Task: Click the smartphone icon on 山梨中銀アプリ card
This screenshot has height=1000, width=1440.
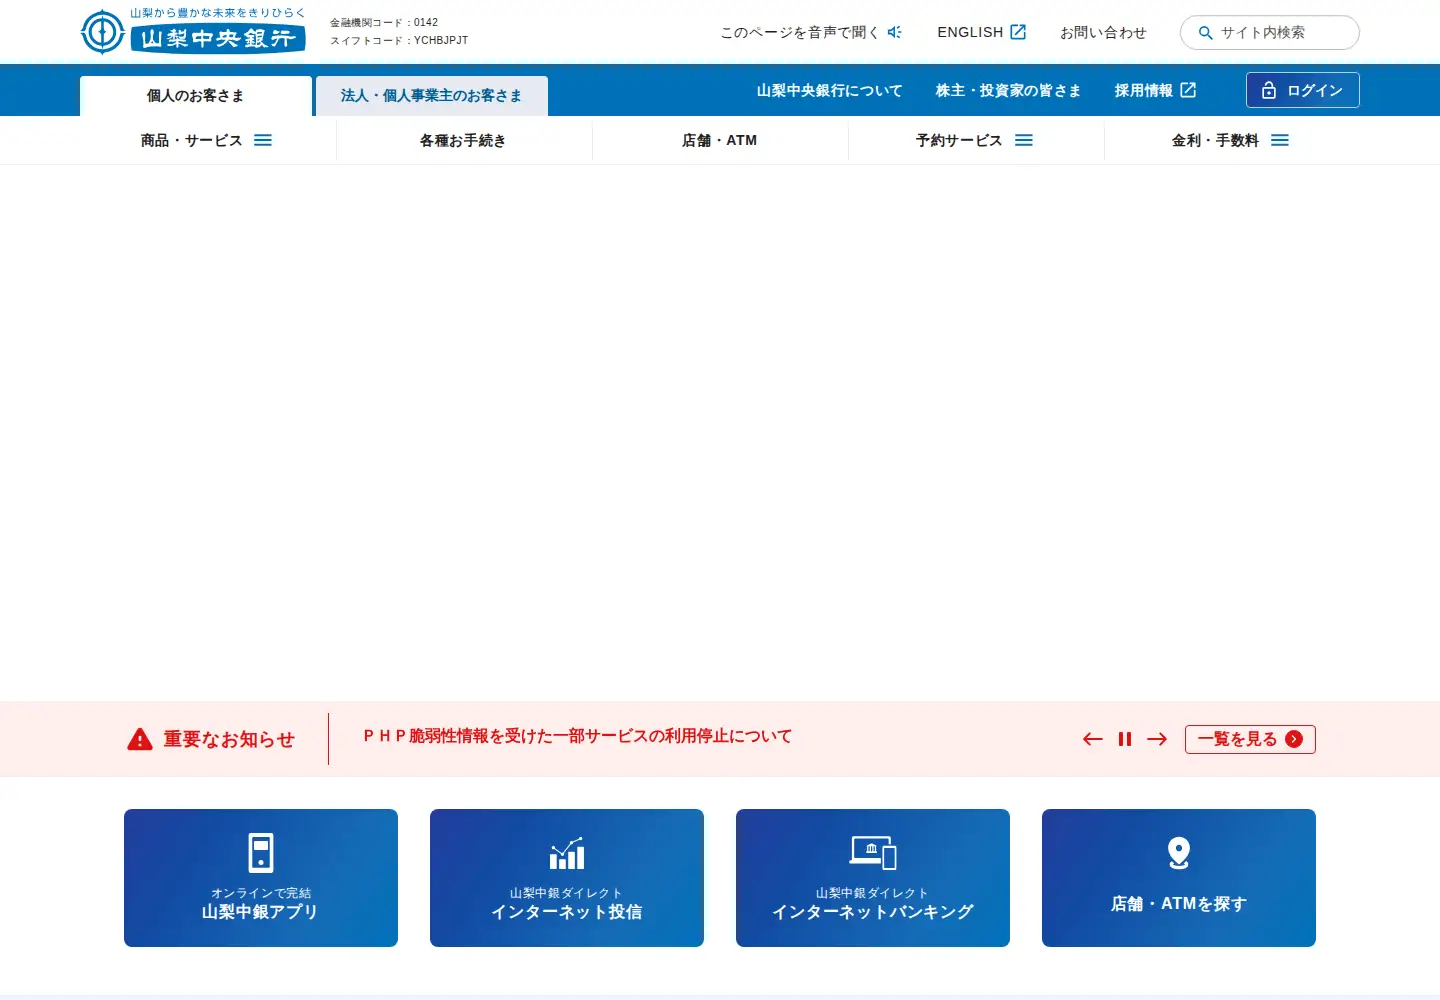Action: (x=261, y=853)
